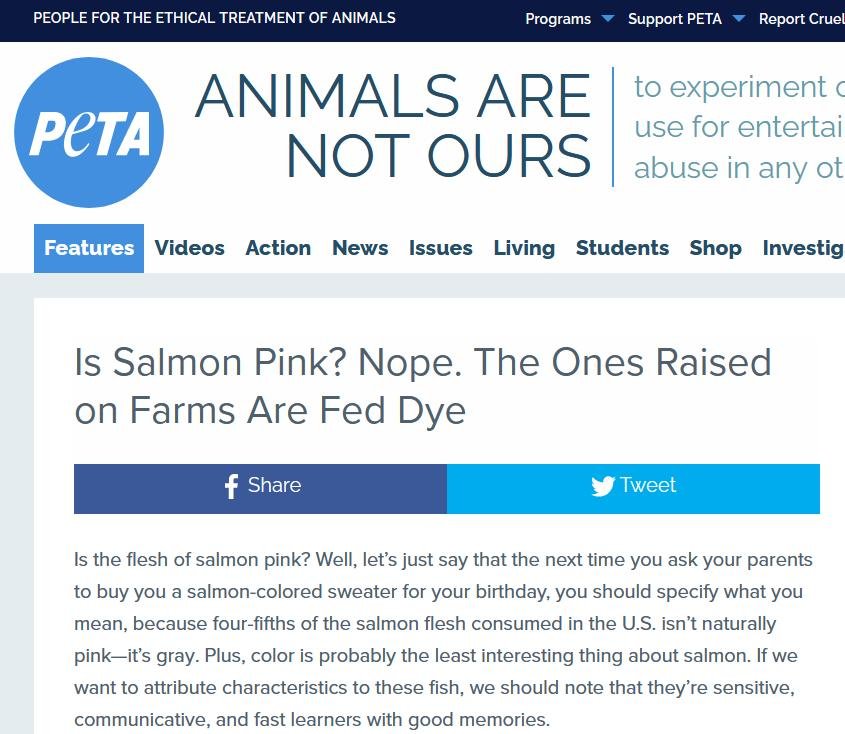
Task: Open the Support PETA dropdown
Action: pyautogui.click(x=674, y=18)
